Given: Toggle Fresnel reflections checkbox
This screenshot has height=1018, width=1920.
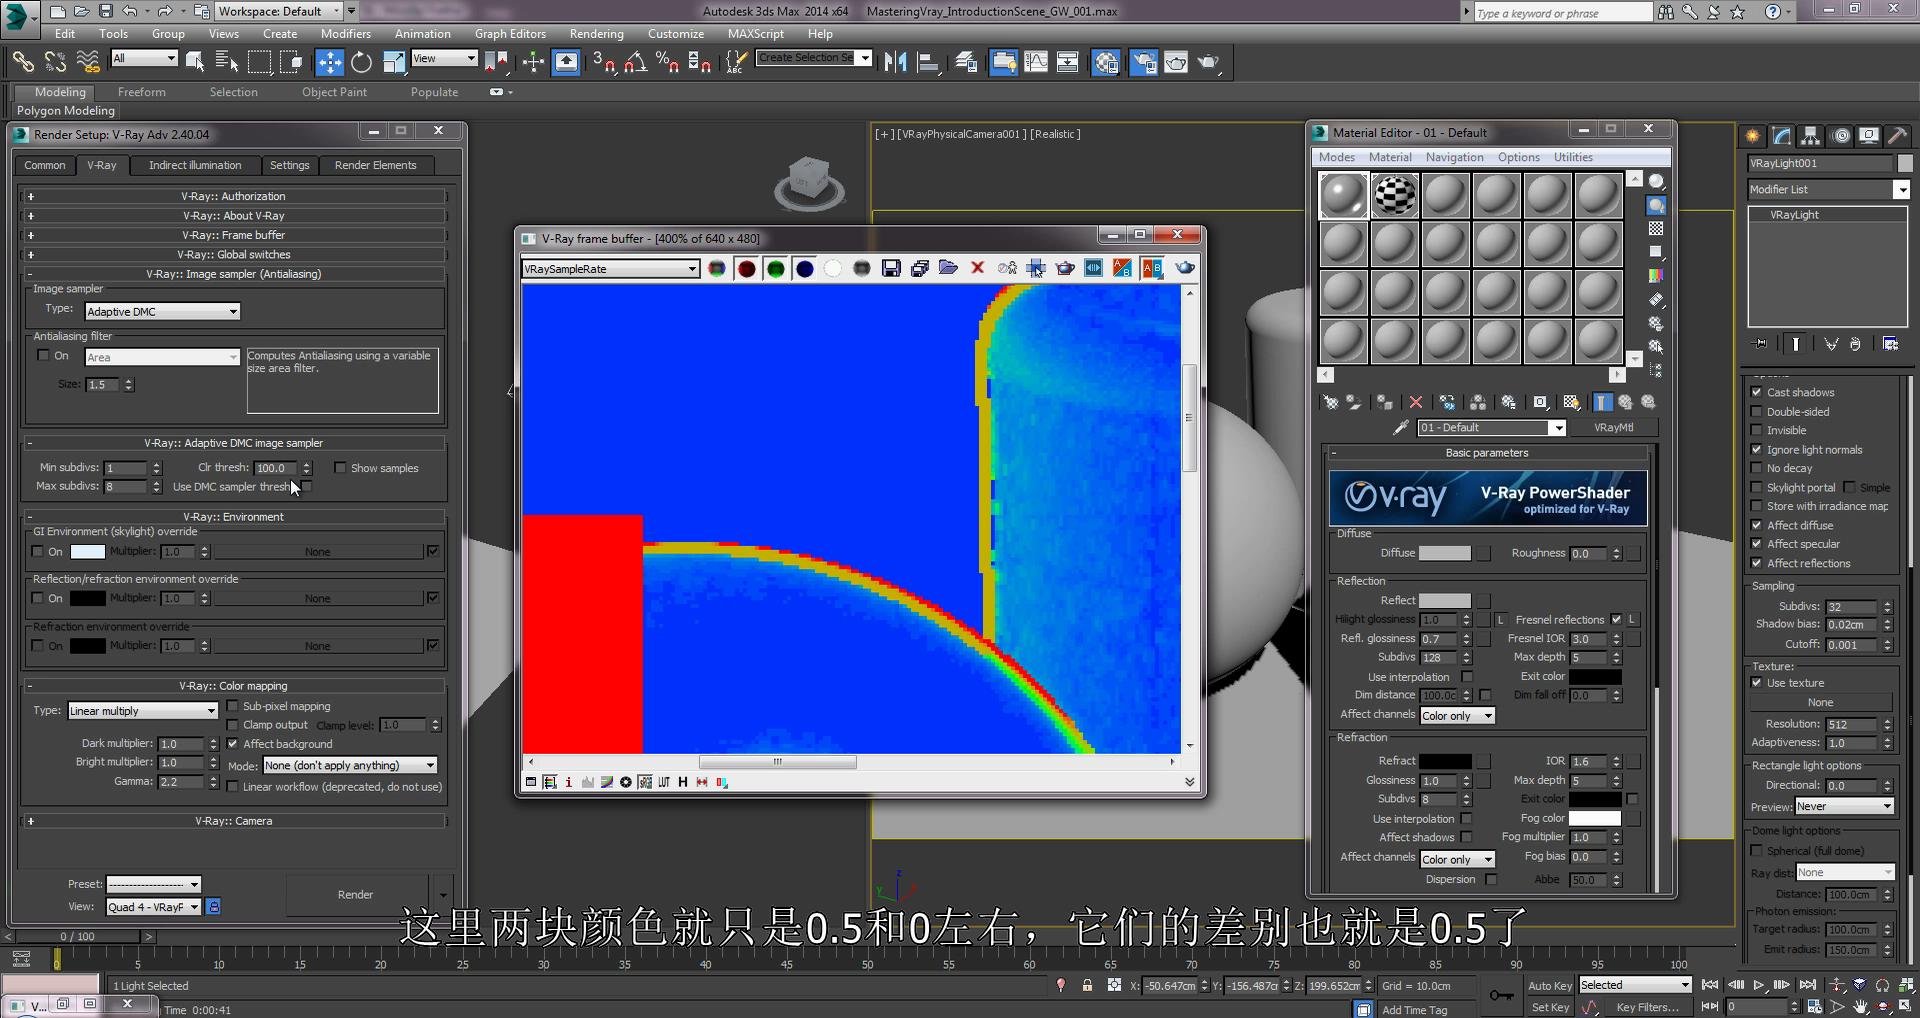Looking at the screenshot, I should click(1616, 619).
